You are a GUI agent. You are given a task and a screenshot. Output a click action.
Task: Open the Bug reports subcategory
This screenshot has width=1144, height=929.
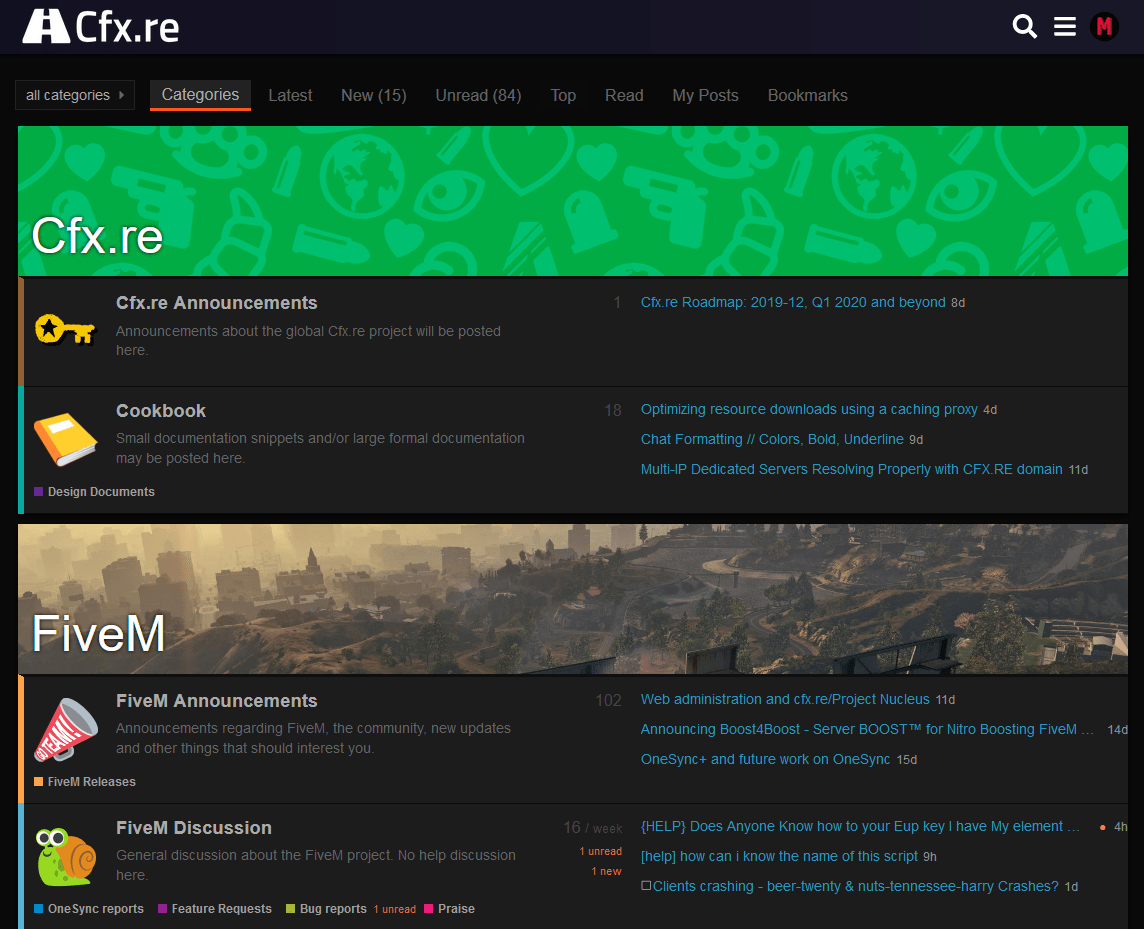click(x=333, y=909)
